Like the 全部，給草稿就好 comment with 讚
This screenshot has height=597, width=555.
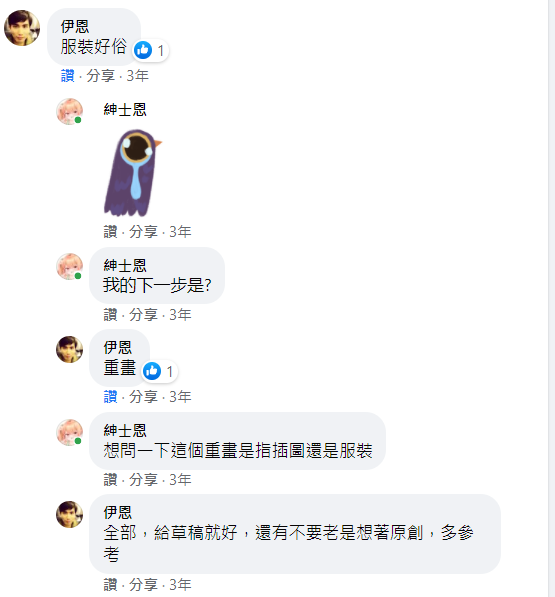[x=110, y=584]
